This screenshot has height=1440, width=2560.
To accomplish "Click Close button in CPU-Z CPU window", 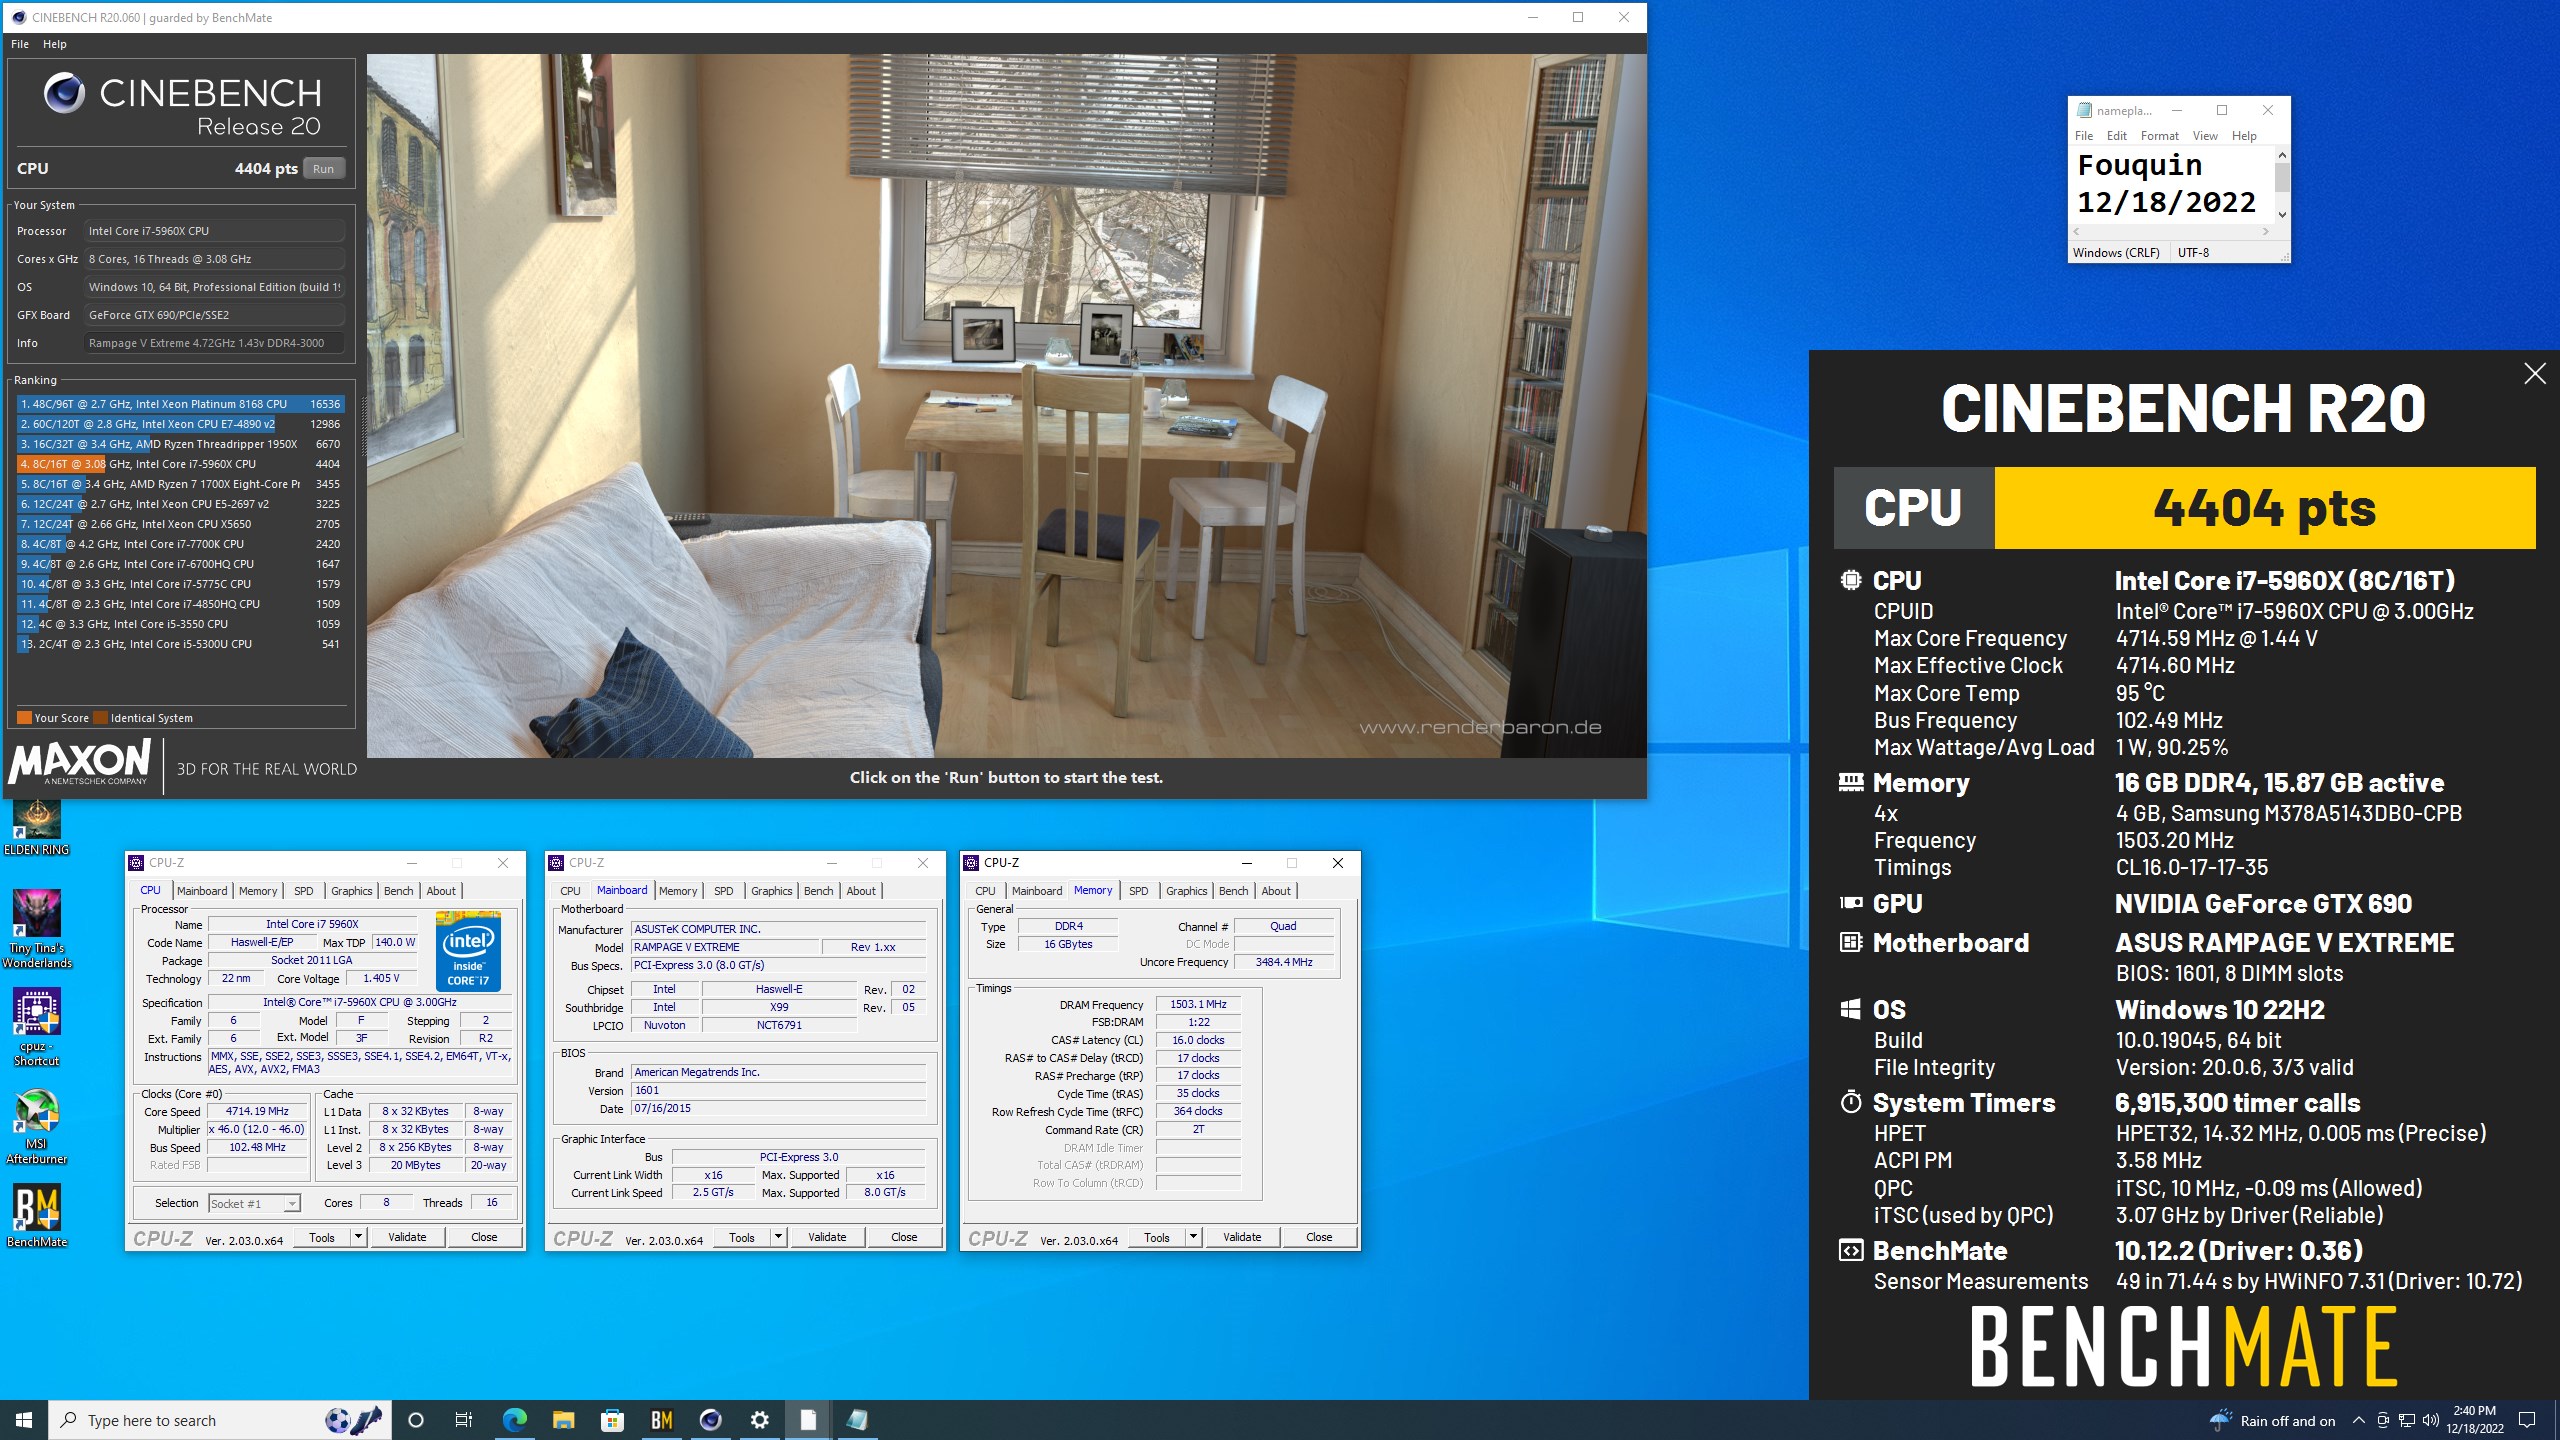I will pyautogui.click(x=484, y=1237).
